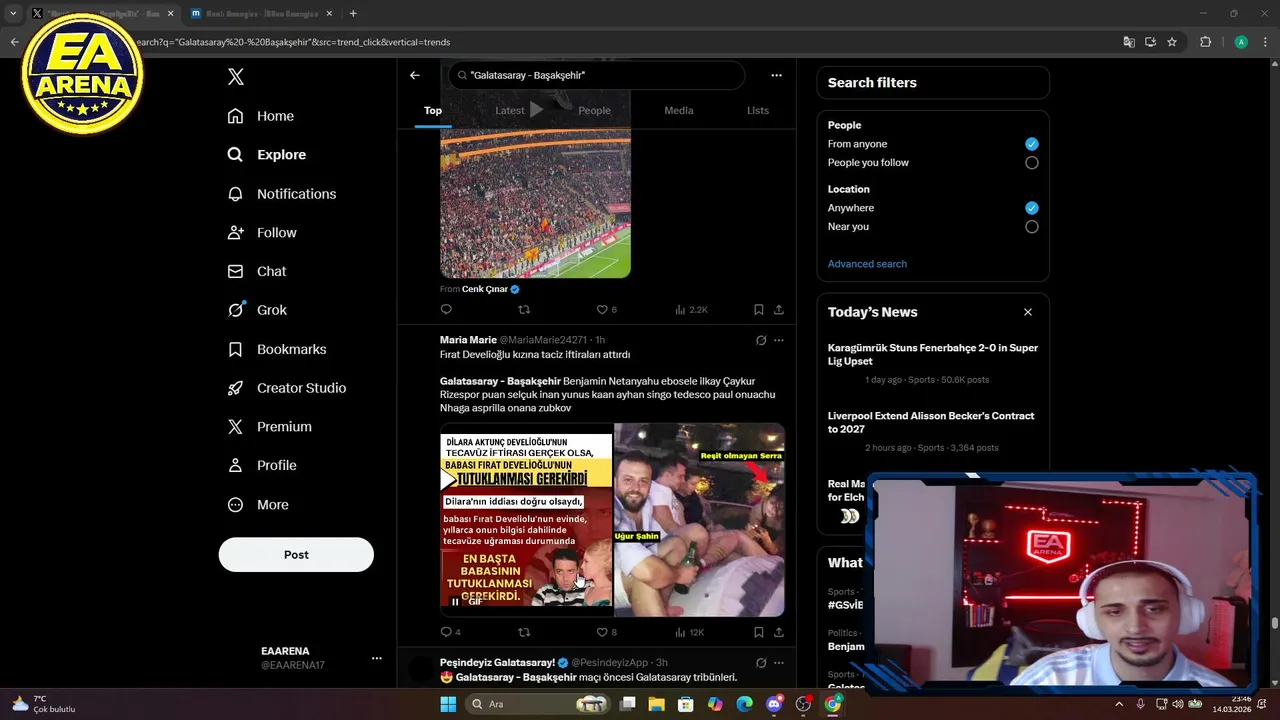Open Grok in the sidebar

click(x=257, y=310)
